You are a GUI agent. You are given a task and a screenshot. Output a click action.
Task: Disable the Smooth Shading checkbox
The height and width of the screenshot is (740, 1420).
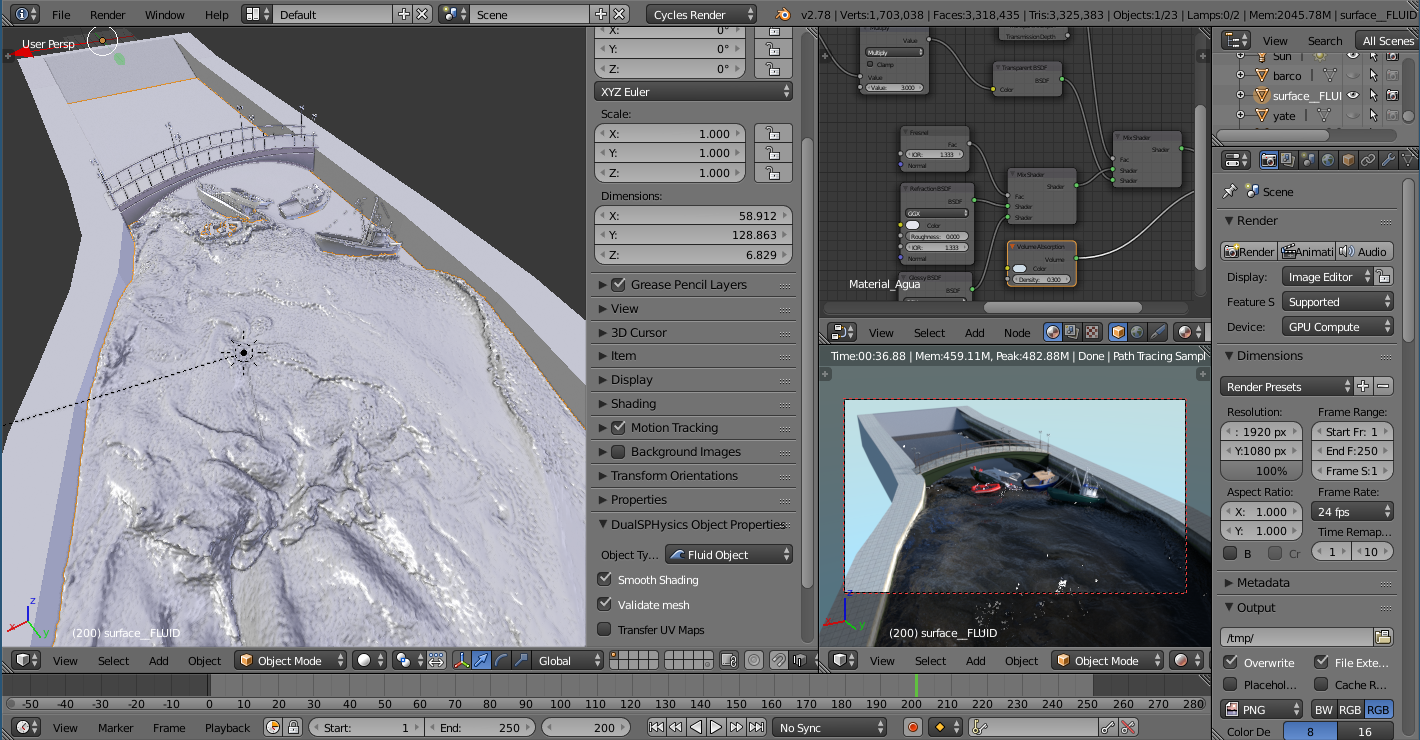click(x=604, y=579)
